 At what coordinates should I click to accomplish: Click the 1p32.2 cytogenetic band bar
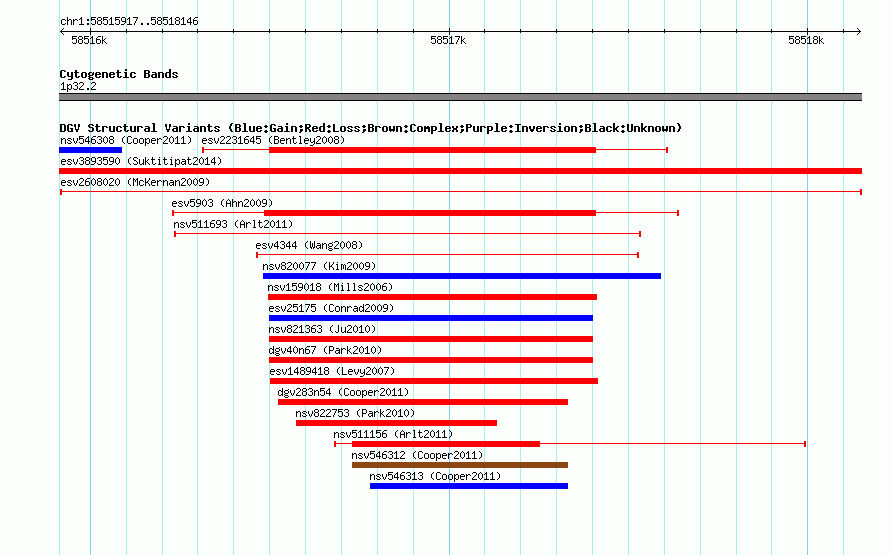pyautogui.click(x=460, y=97)
